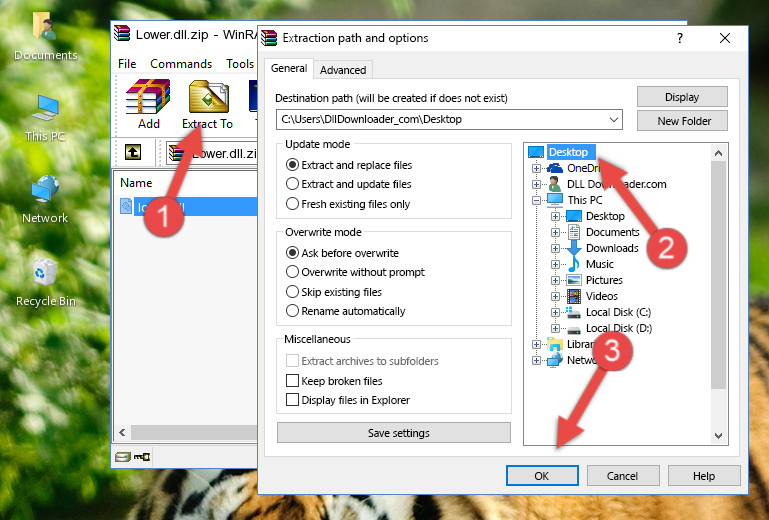769x520 pixels.
Task: Click the key password icon in WinRAR status bar
Action: (142, 457)
